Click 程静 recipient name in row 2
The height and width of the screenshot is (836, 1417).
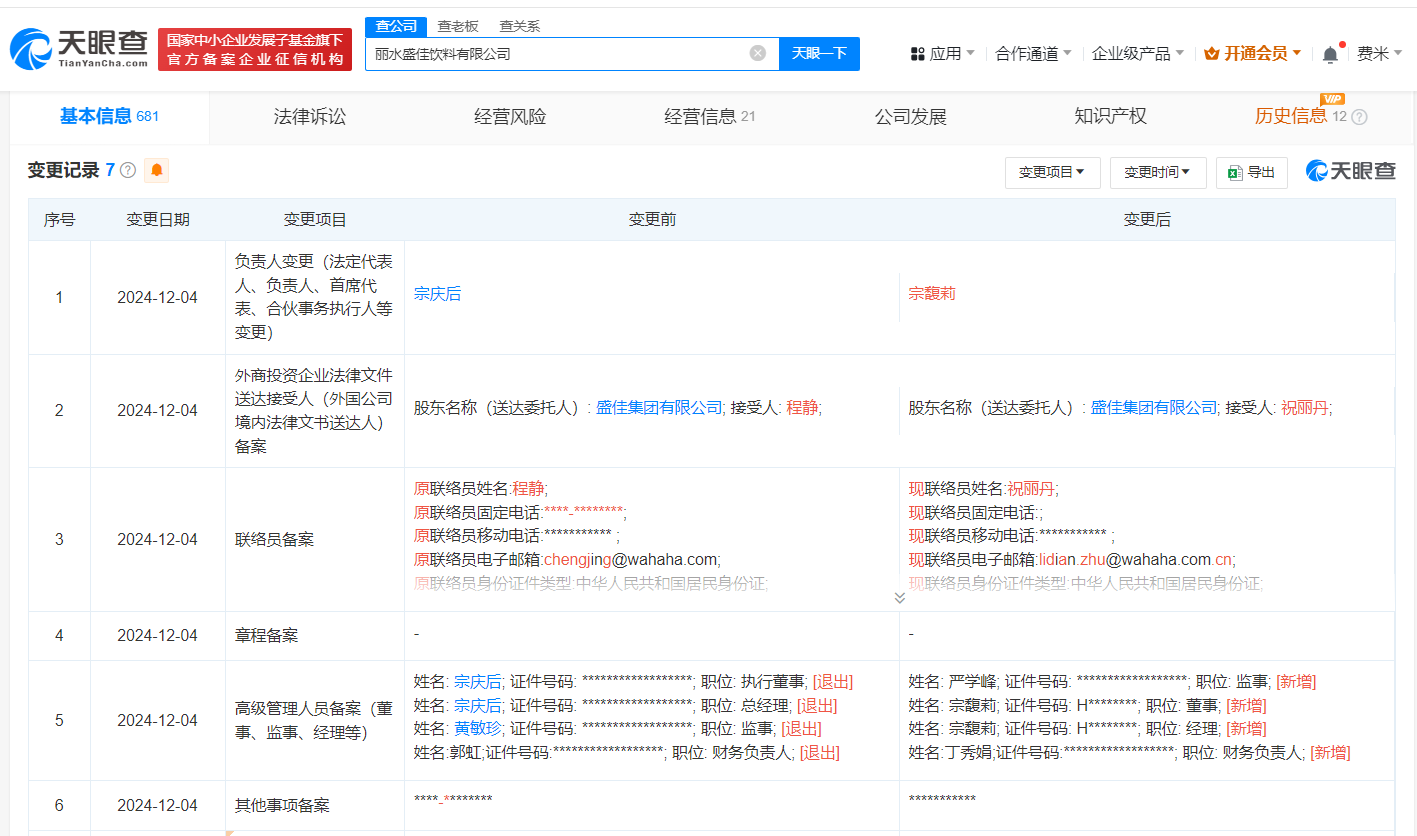click(x=802, y=407)
